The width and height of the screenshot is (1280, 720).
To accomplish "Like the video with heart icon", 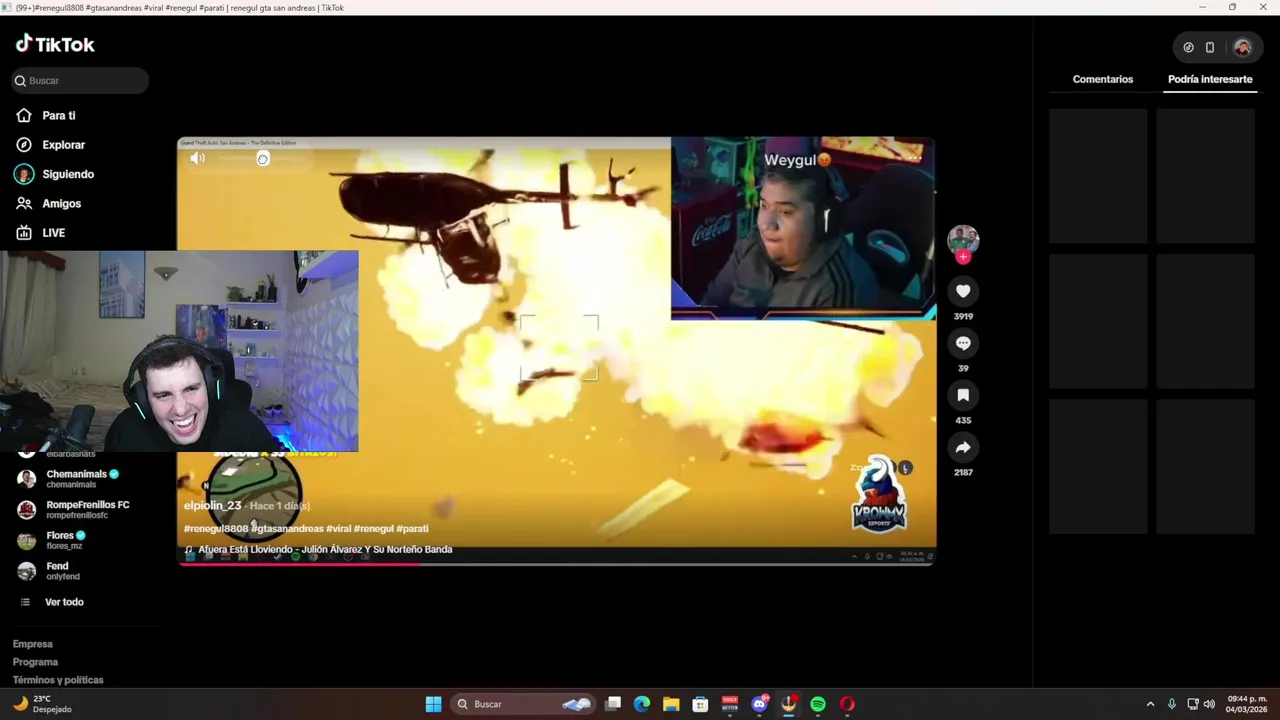I will [x=963, y=291].
